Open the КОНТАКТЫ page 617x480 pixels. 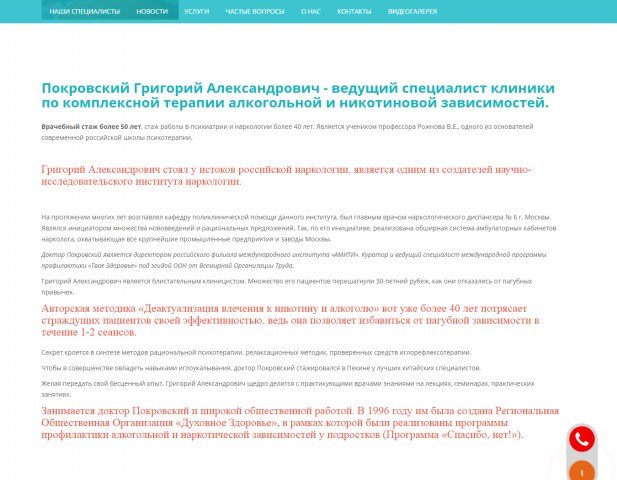pyautogui.click(x=354, y=11)
